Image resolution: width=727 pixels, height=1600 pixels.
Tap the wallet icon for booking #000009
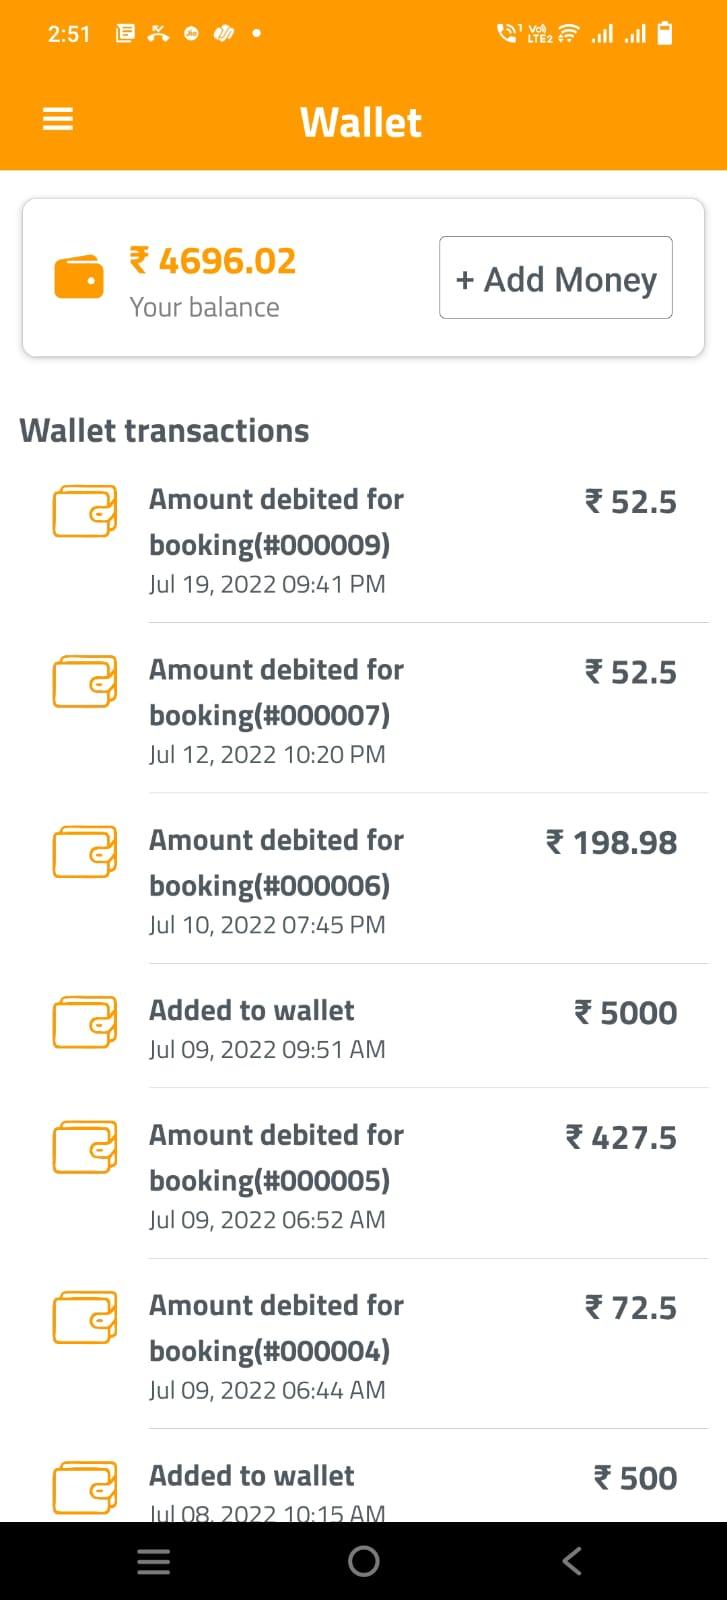click(x=85, y=511)
